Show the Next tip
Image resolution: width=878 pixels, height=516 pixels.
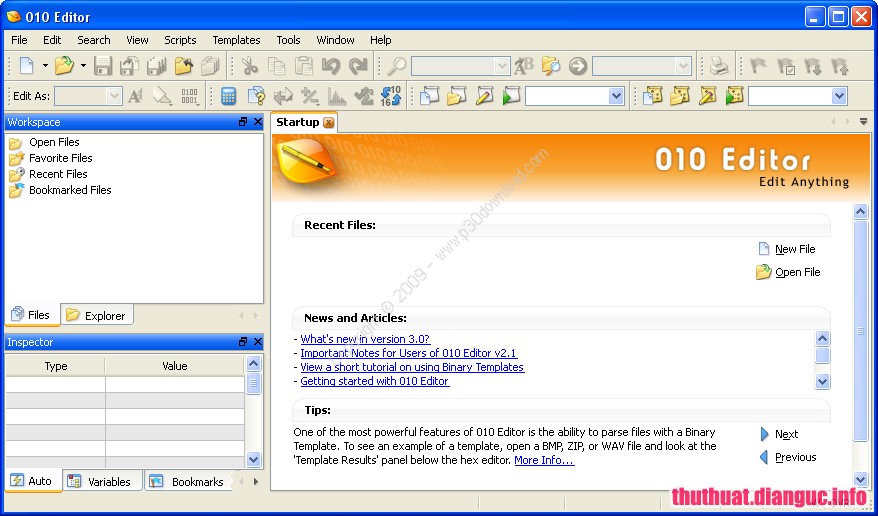779,434
